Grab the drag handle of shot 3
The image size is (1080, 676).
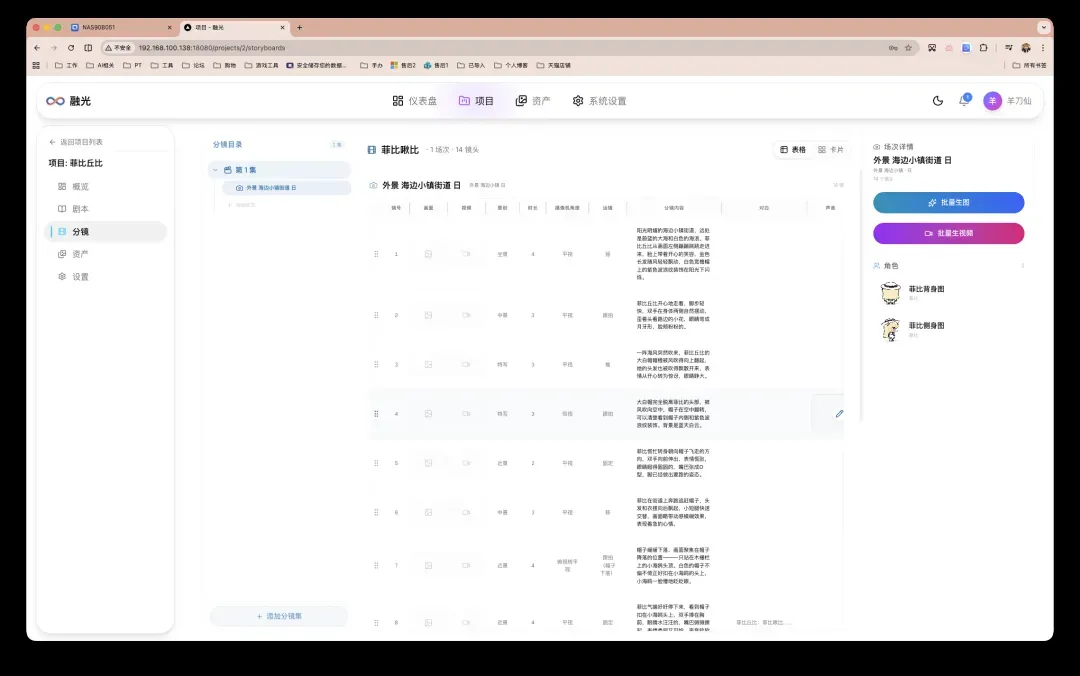point(376,365)
